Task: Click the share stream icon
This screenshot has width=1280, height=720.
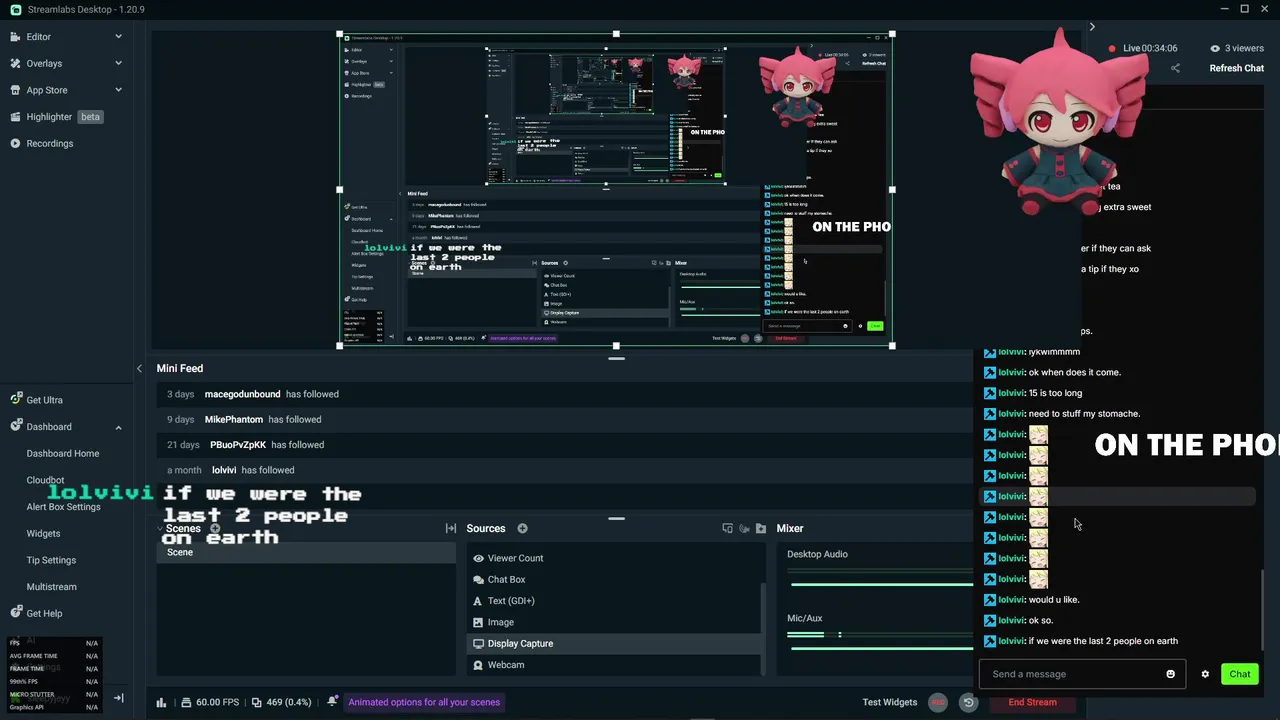Action: coord(1175,68)
